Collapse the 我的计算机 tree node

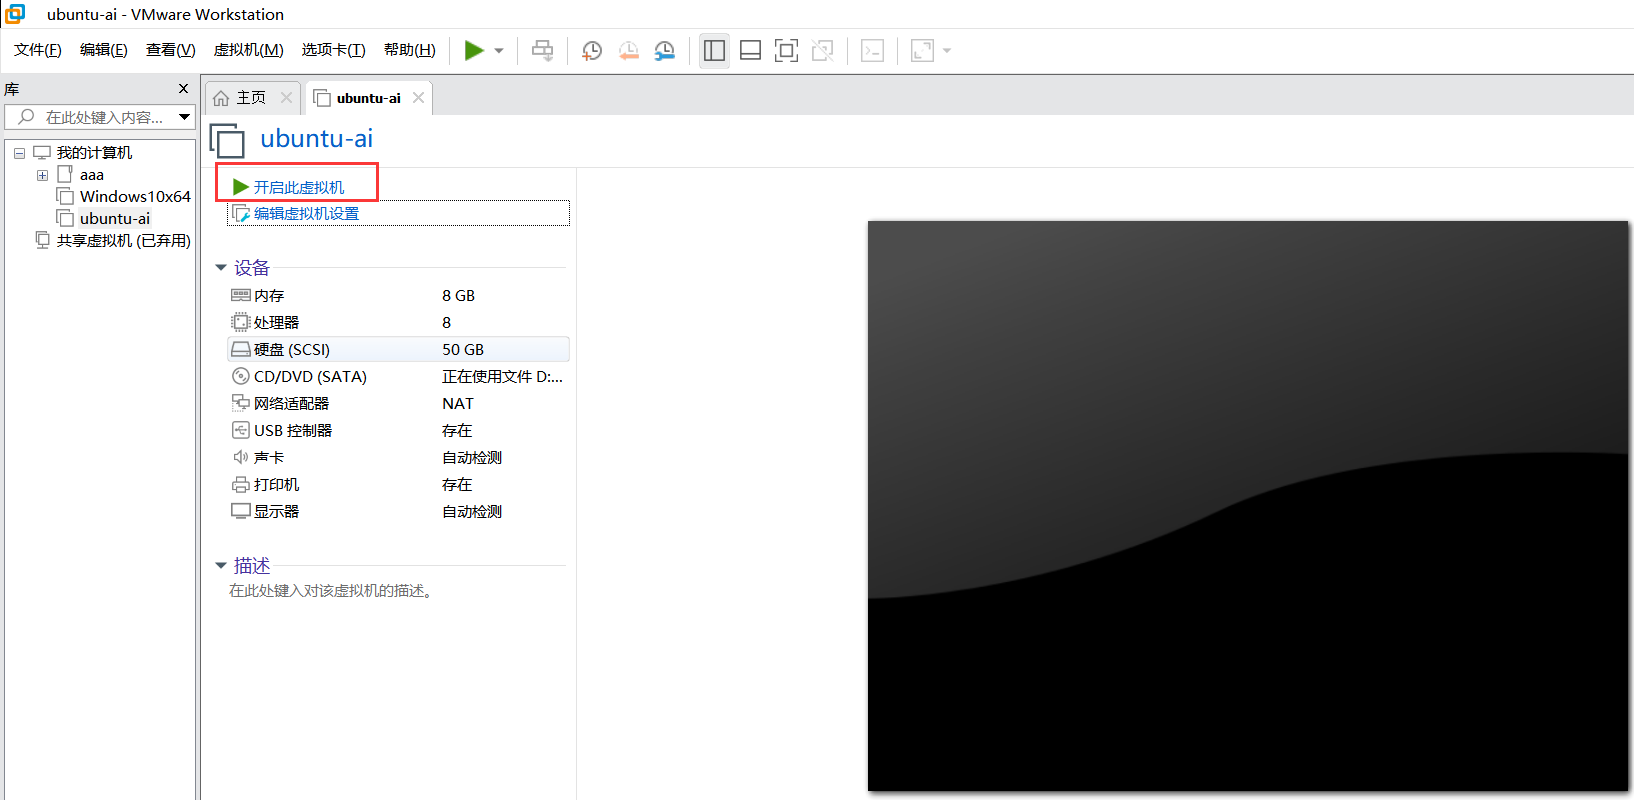click(x=19, y=153)
